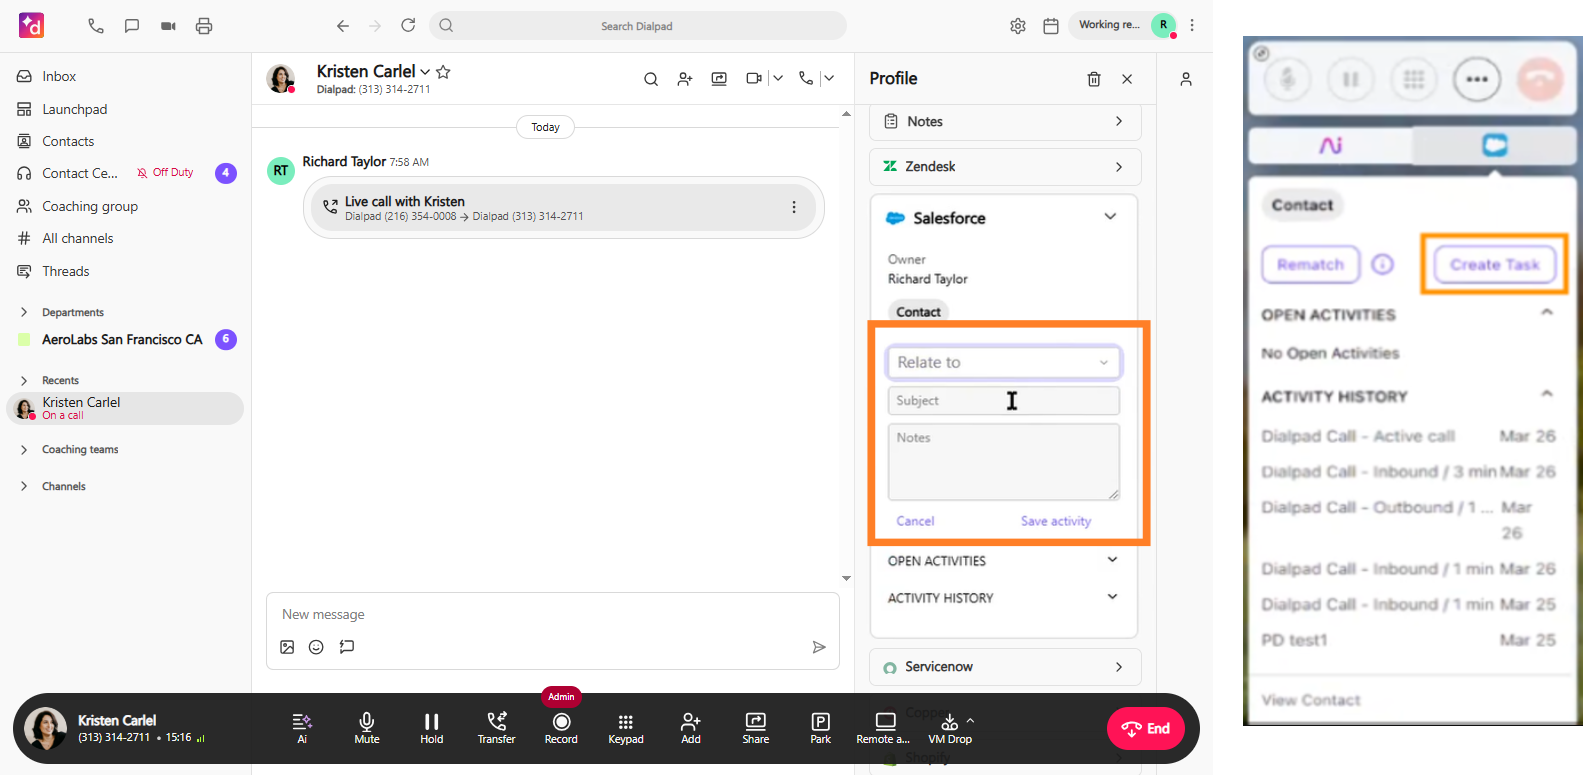Open Kristen Carlel name dropdown
1591x775 pixels.
coord(425,72)
